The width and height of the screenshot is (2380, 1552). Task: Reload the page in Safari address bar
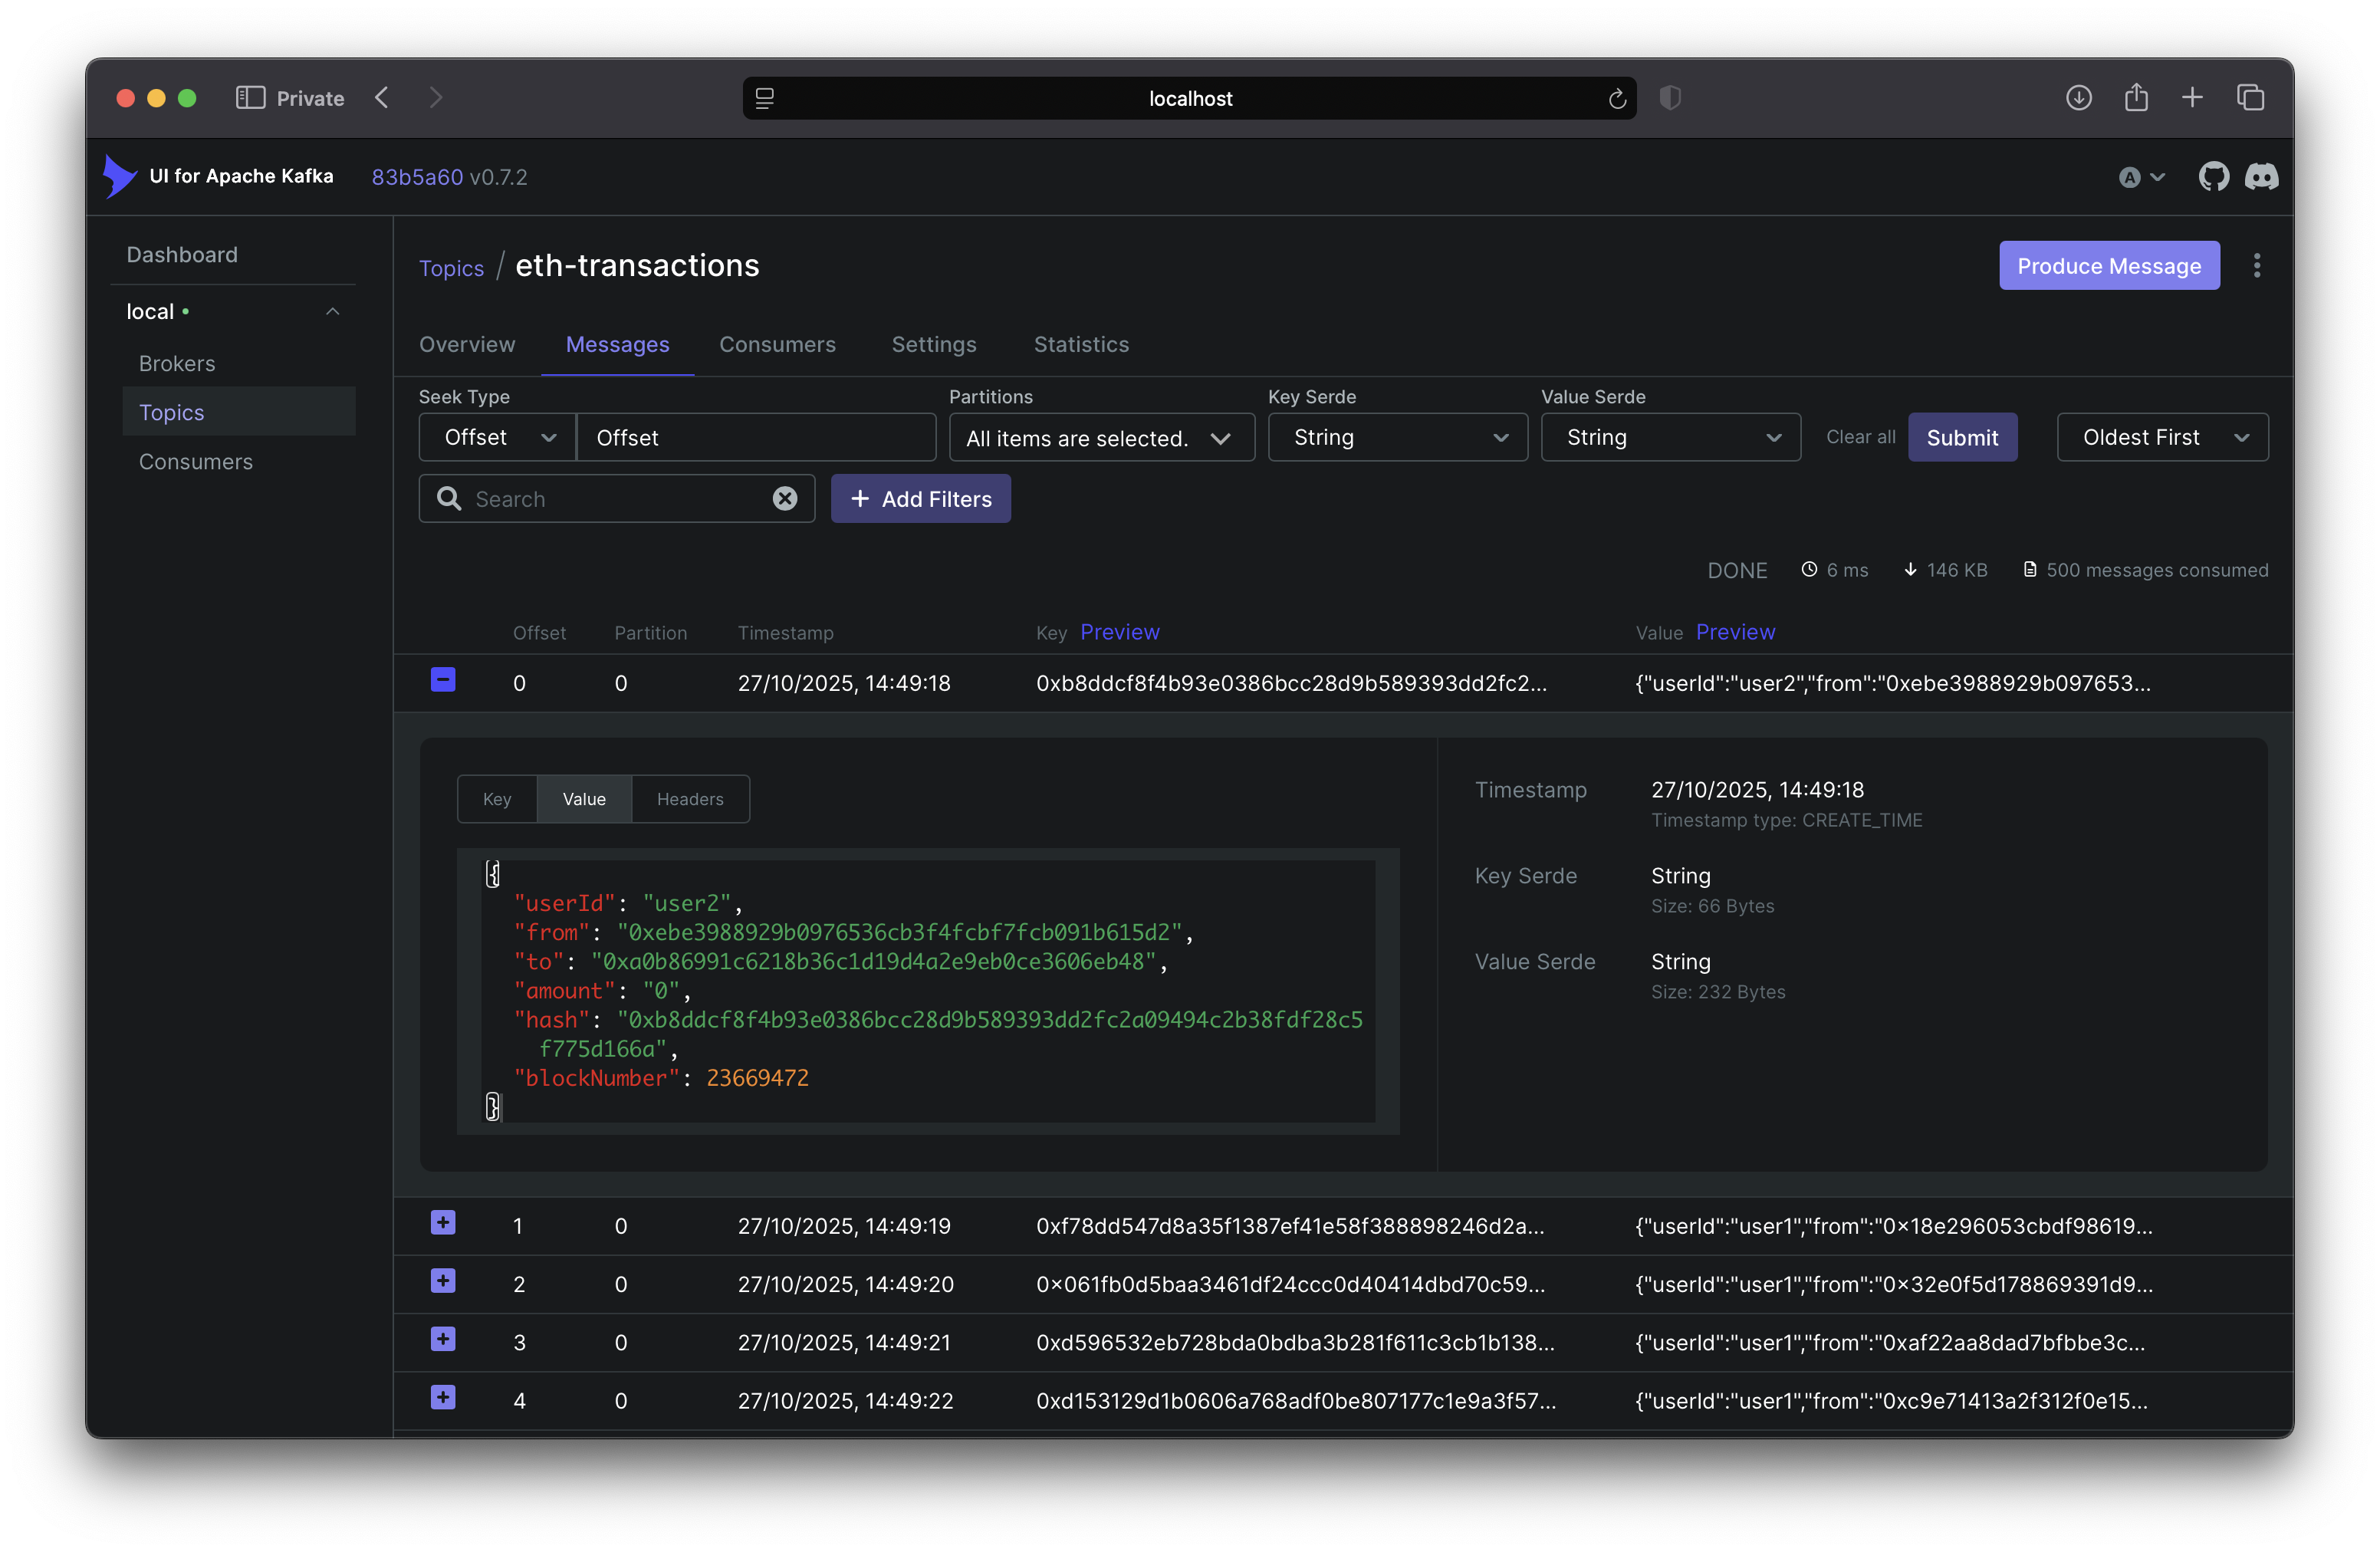1616,98
